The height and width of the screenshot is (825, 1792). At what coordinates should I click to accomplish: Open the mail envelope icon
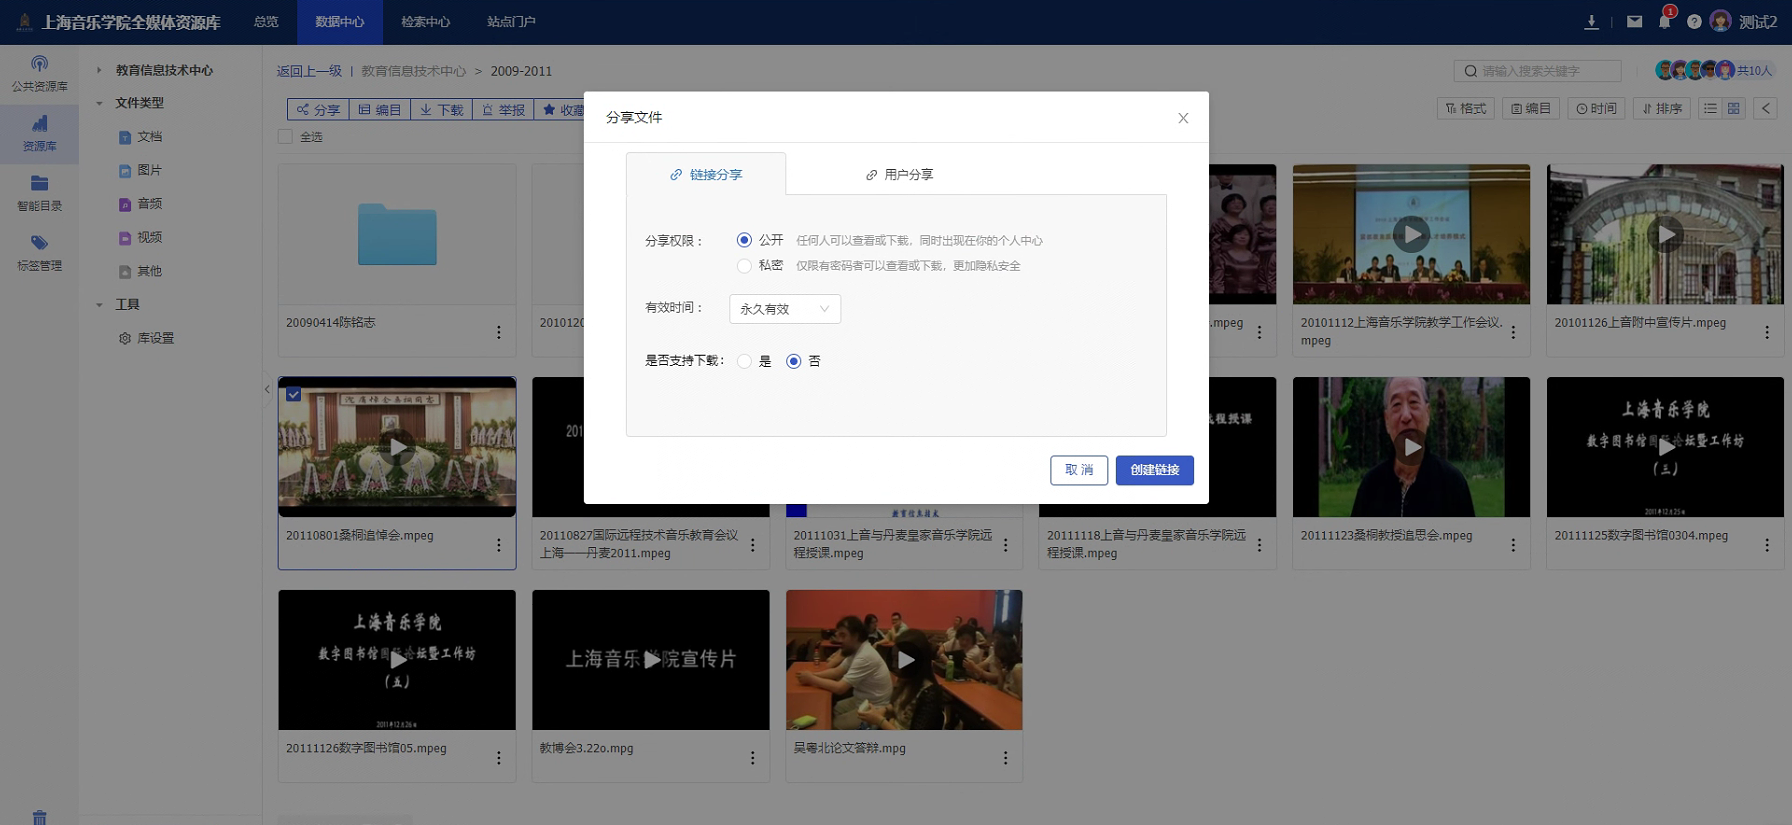[1634, 22]
